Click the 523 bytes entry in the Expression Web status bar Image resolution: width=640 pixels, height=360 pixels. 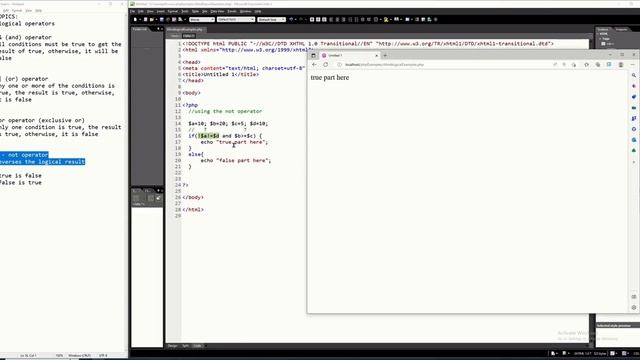point(600,353)
